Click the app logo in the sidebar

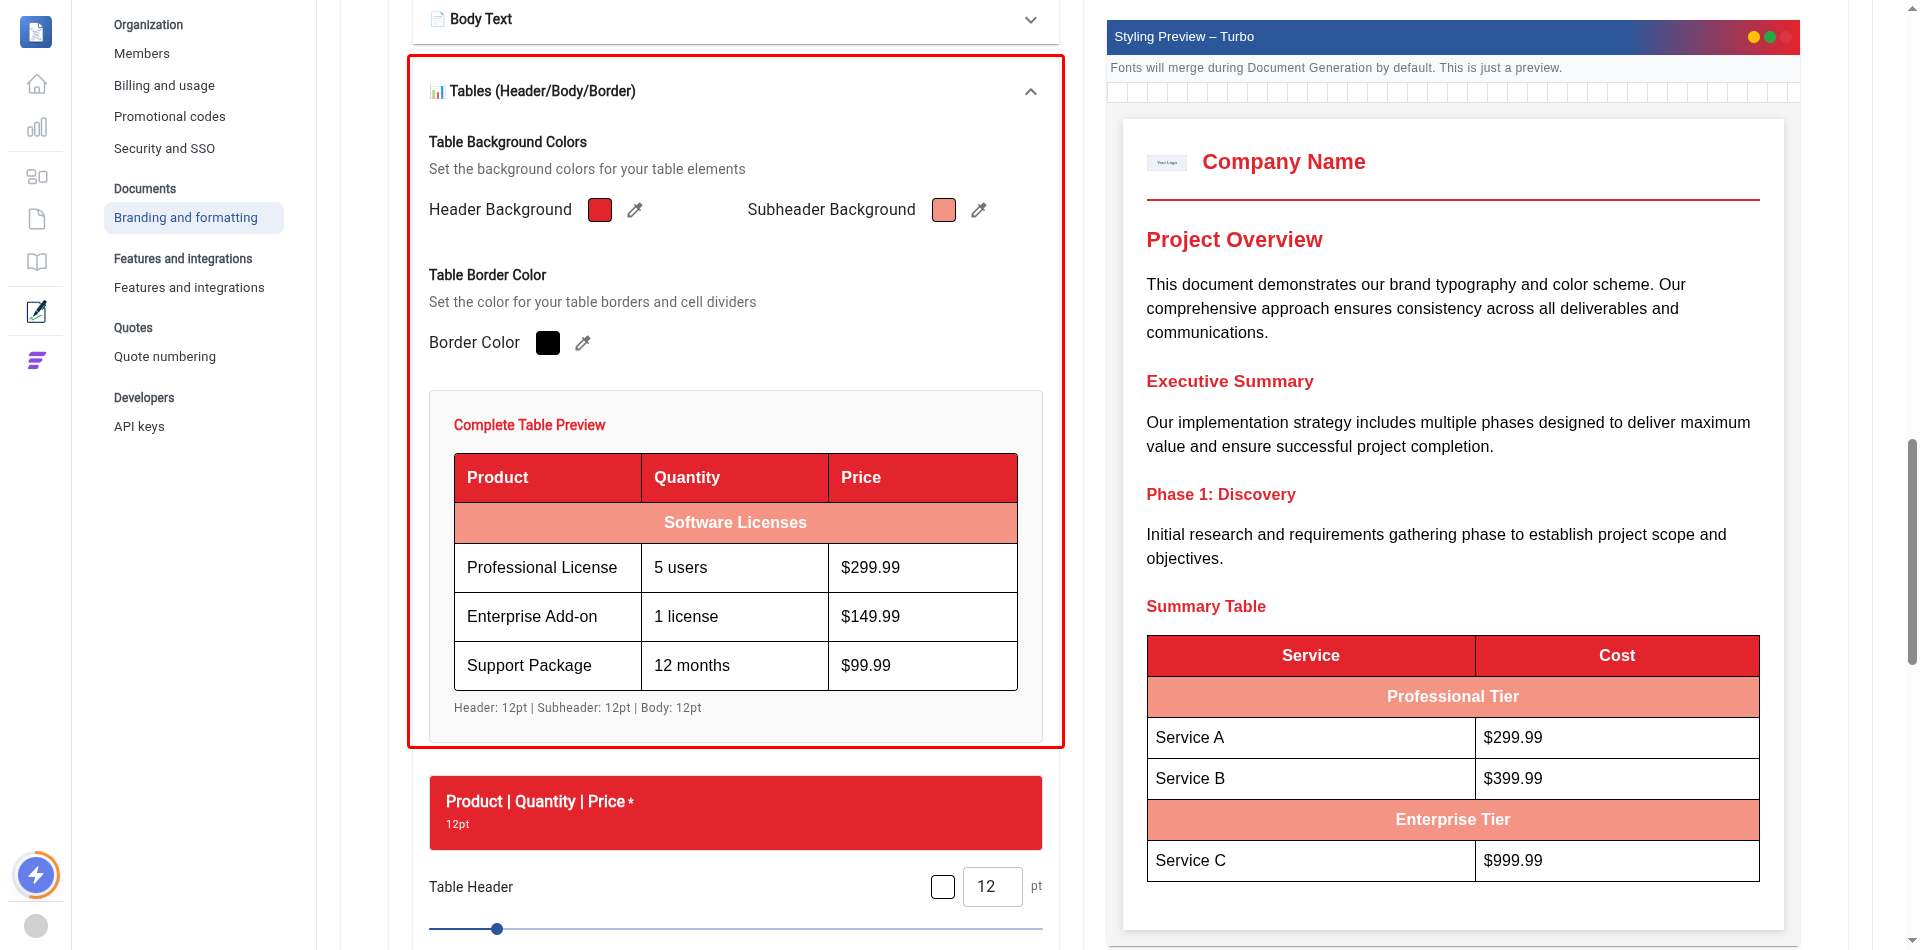click(x=36, y=32)
